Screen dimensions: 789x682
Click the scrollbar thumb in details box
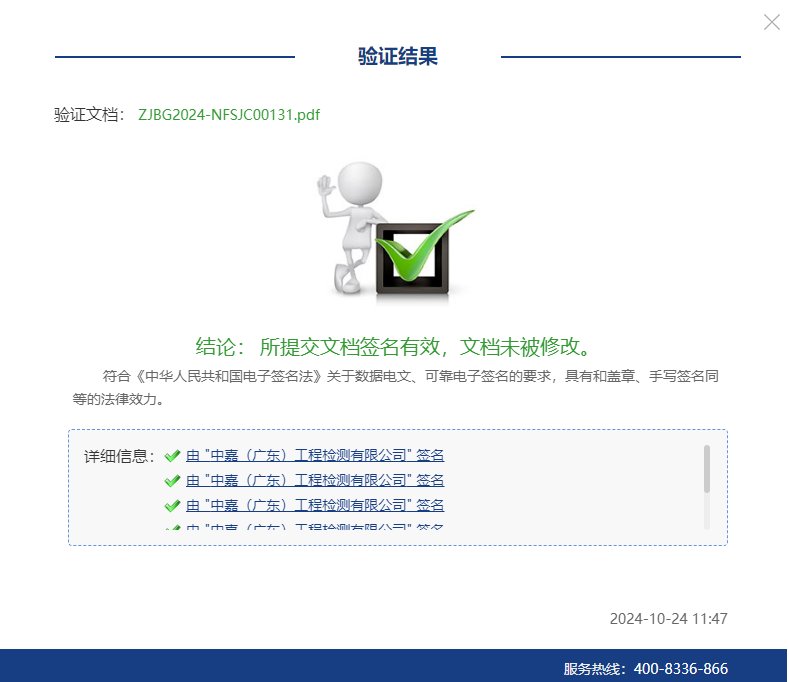click(x=707, y=468)
